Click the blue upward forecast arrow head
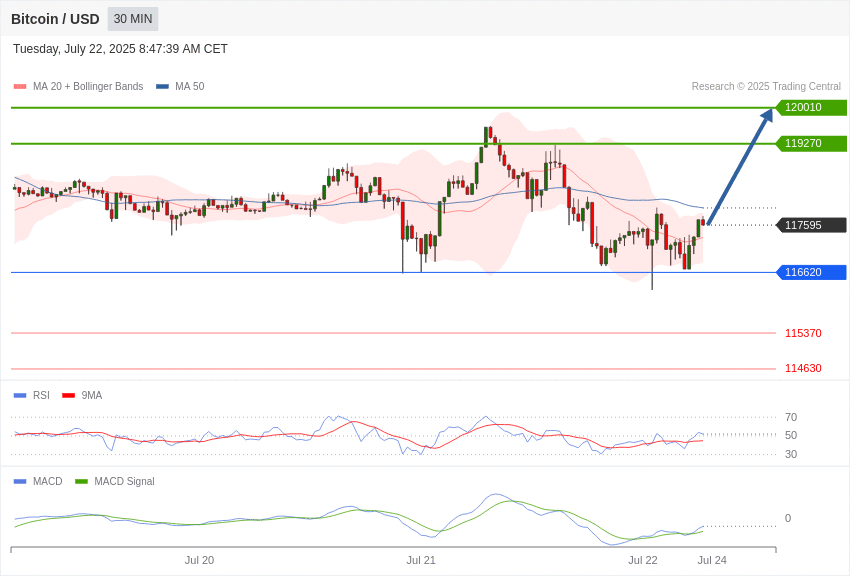850x576 pixels. coord(767,115)
